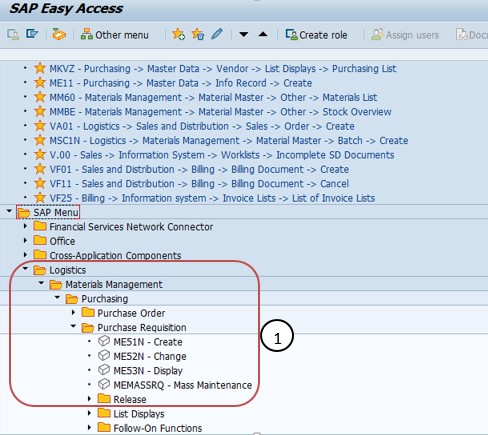Collapse the Materials Management folder arrow
The image size is (488, 435).
tap(41, 283)
